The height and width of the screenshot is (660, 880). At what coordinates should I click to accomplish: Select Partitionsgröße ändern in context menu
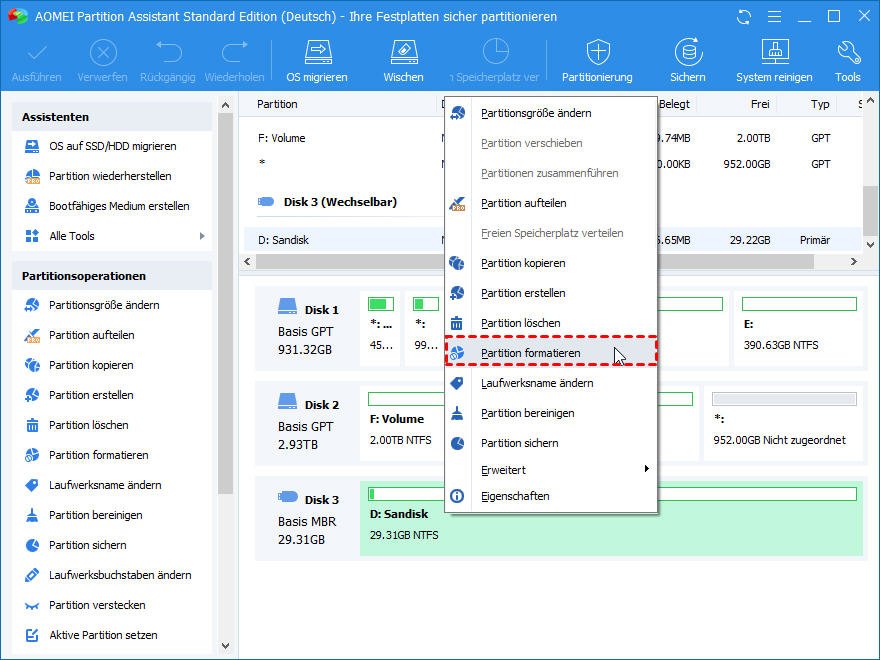coord(551,113)
